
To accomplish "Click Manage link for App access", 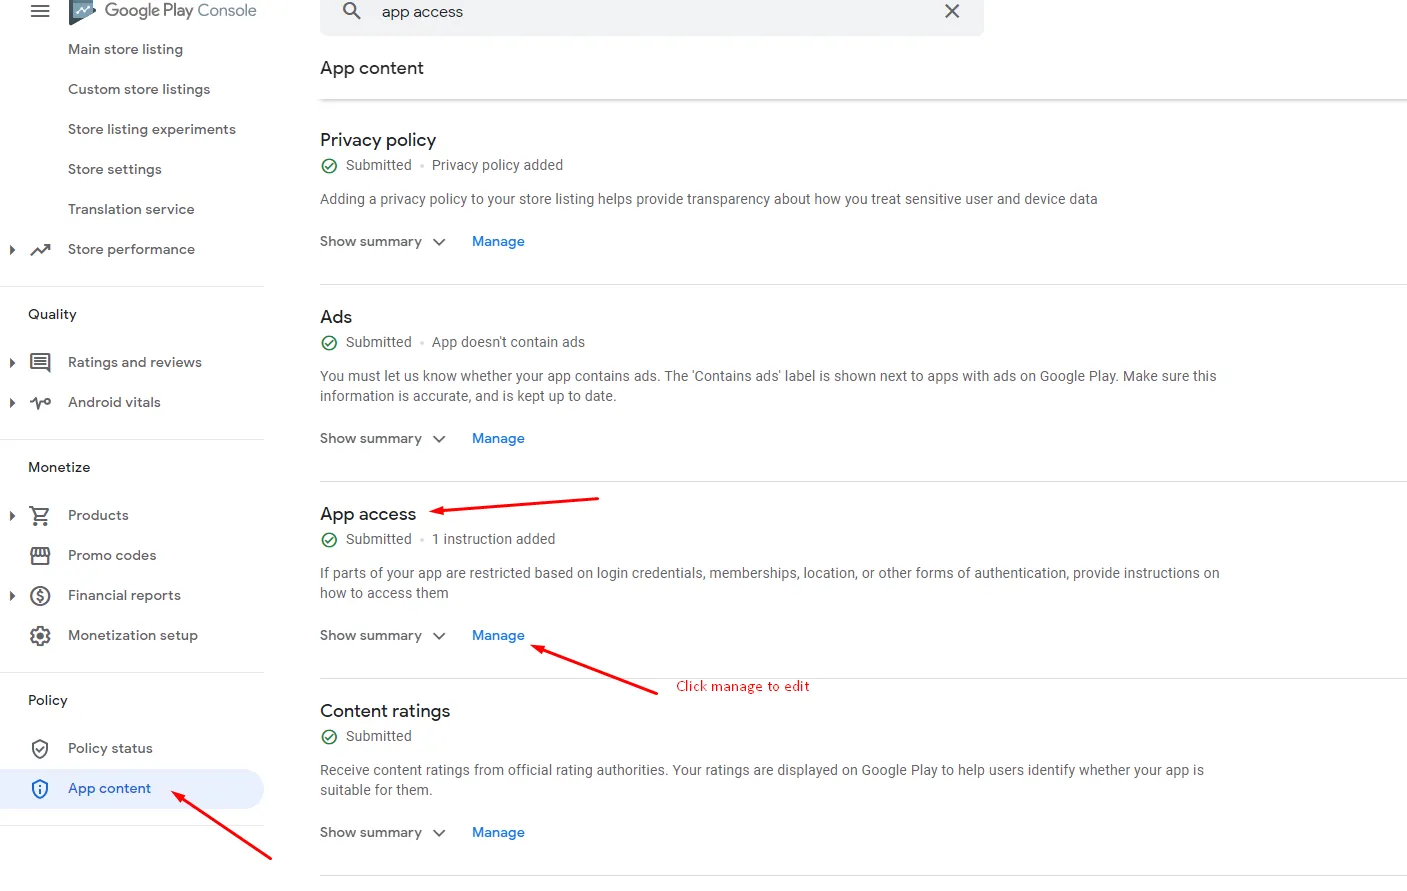I will click(498, 635).
